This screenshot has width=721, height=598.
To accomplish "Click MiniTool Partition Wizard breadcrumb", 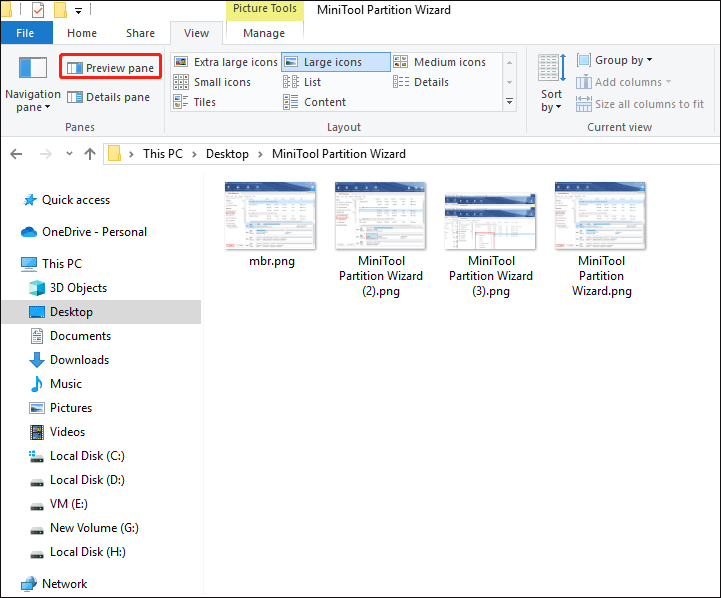I will [x=339, y=154].
